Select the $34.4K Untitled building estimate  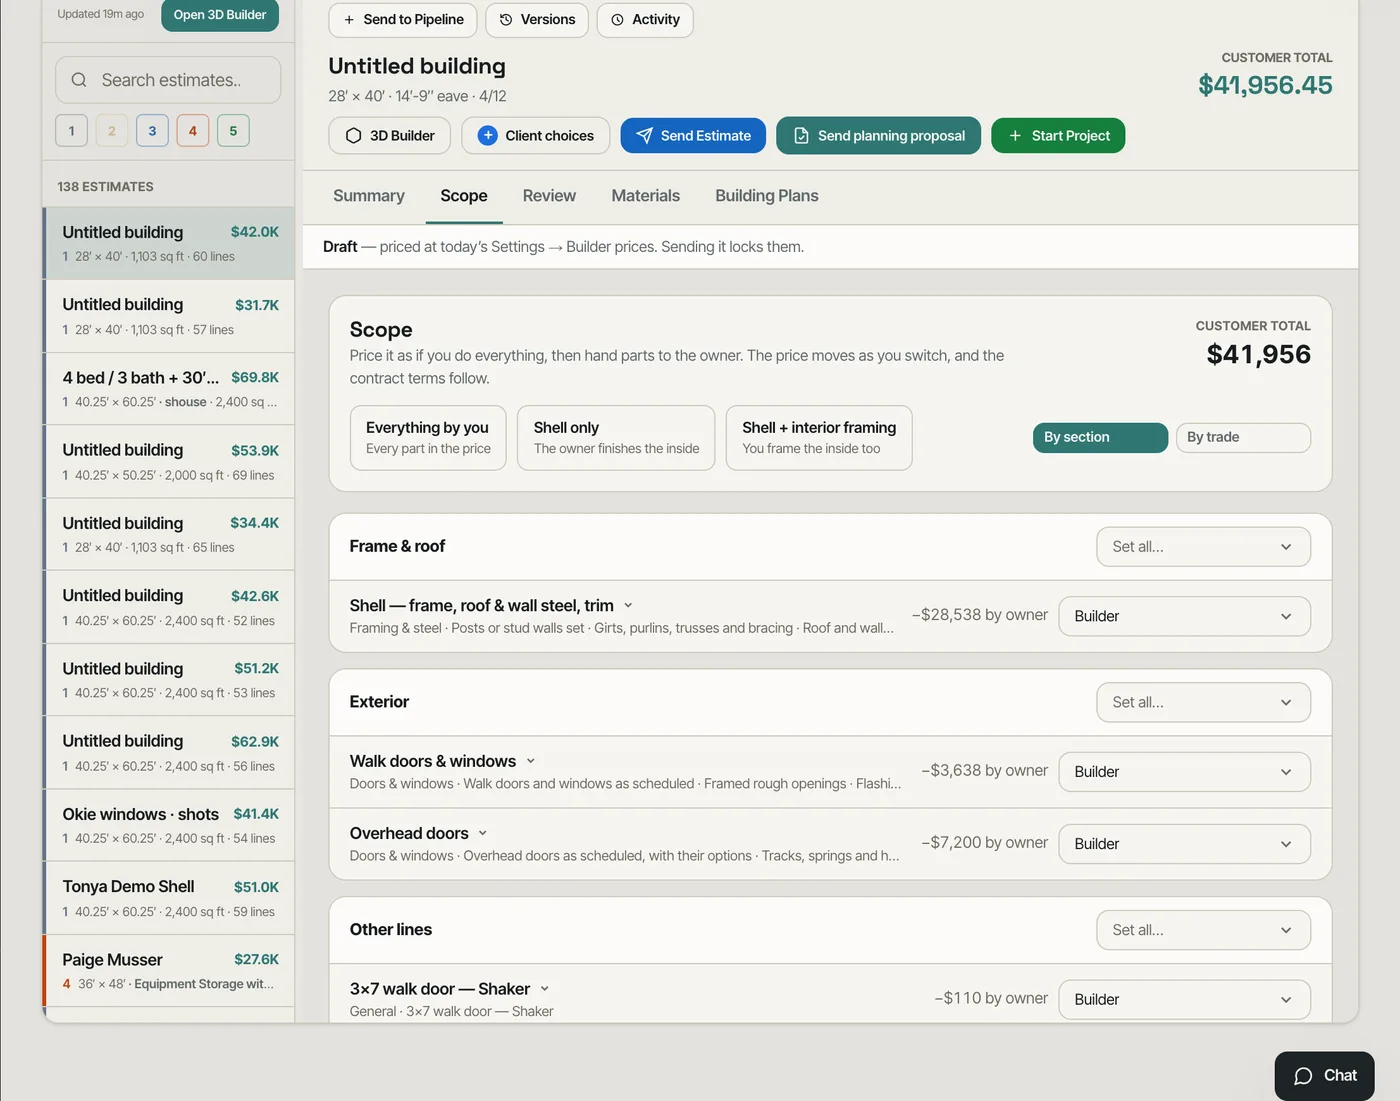[x=169, y=535]
